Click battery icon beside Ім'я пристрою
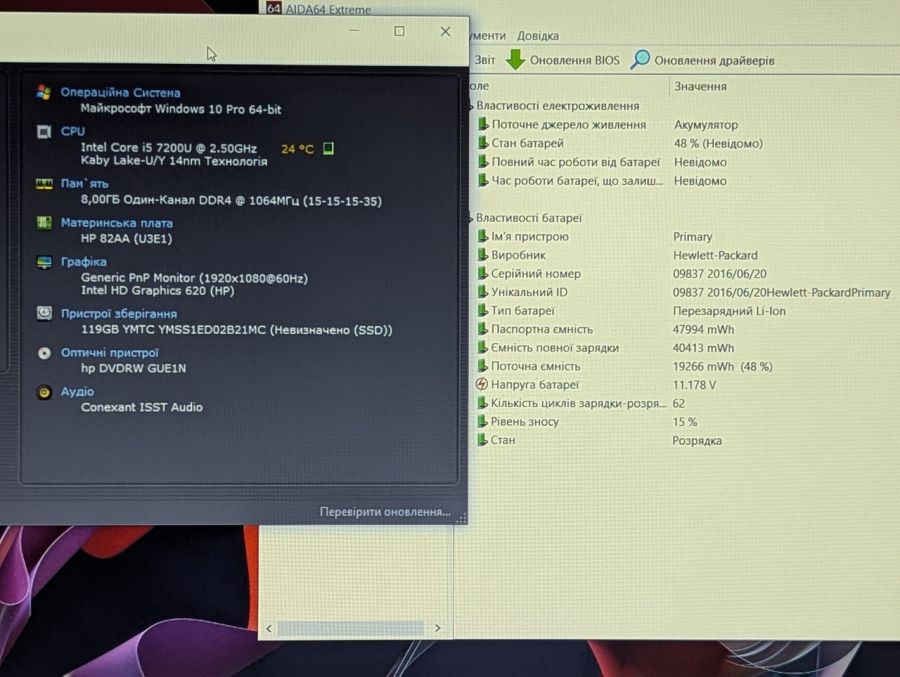The width and height of the screenshot is (900, 677). [x=483, y=236]
